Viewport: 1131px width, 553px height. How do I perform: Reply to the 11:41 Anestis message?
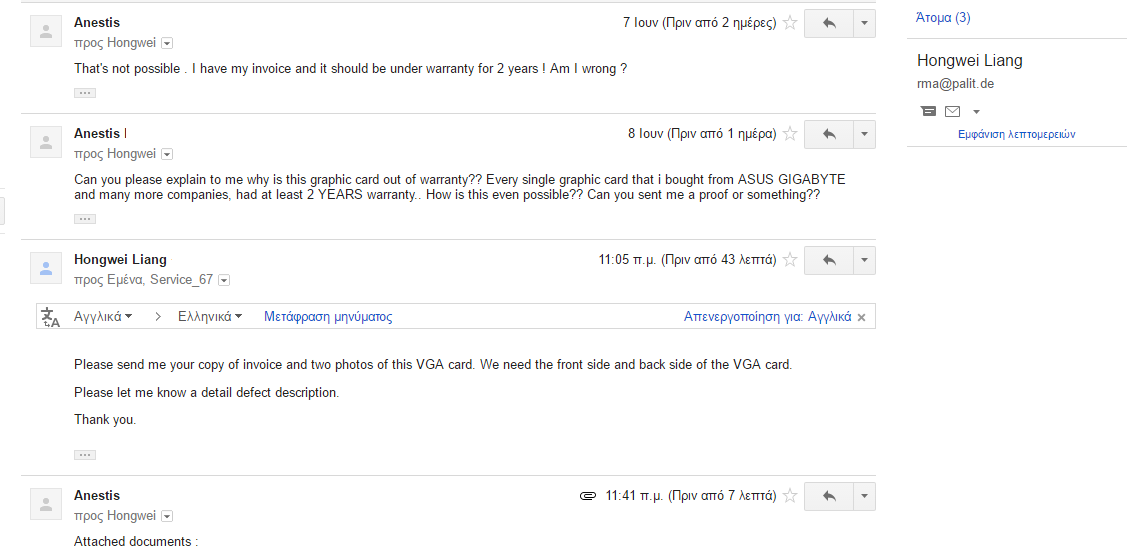tap(829, 496)
